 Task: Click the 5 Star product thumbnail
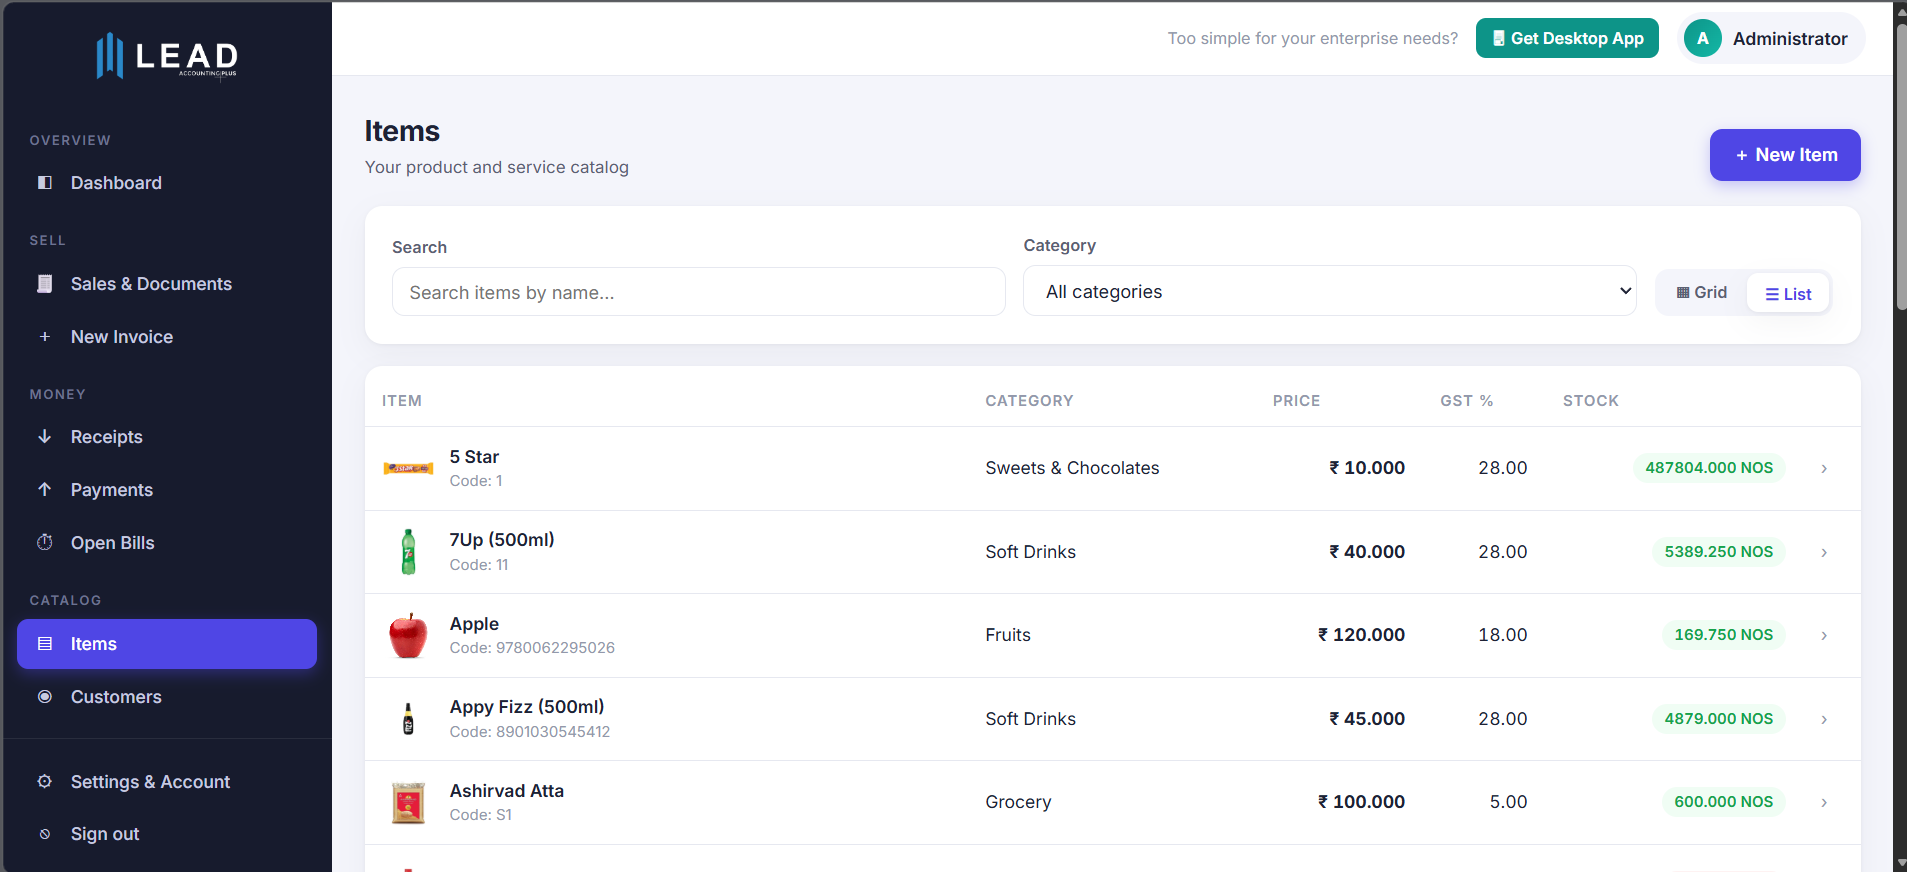pos(408,468)
